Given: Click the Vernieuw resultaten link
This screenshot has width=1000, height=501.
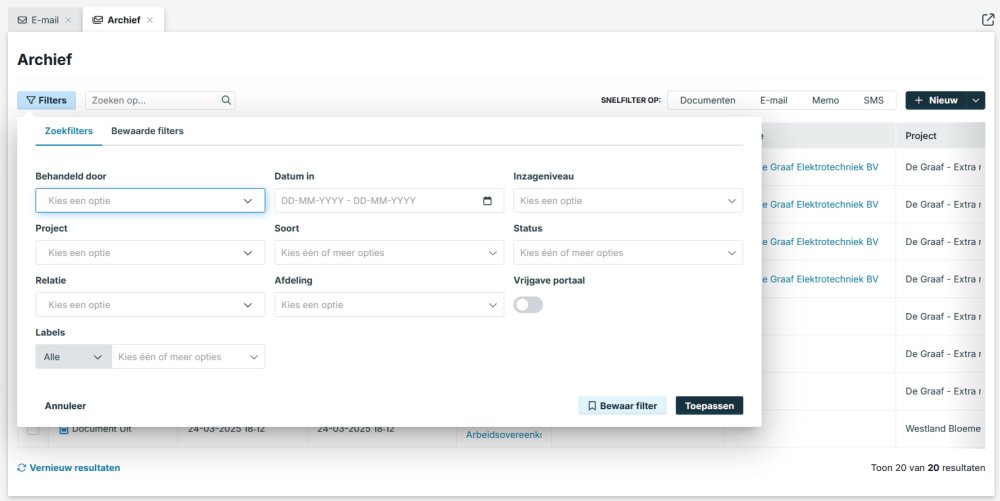Looking at the screenshot, I should [x=75, y=467].
